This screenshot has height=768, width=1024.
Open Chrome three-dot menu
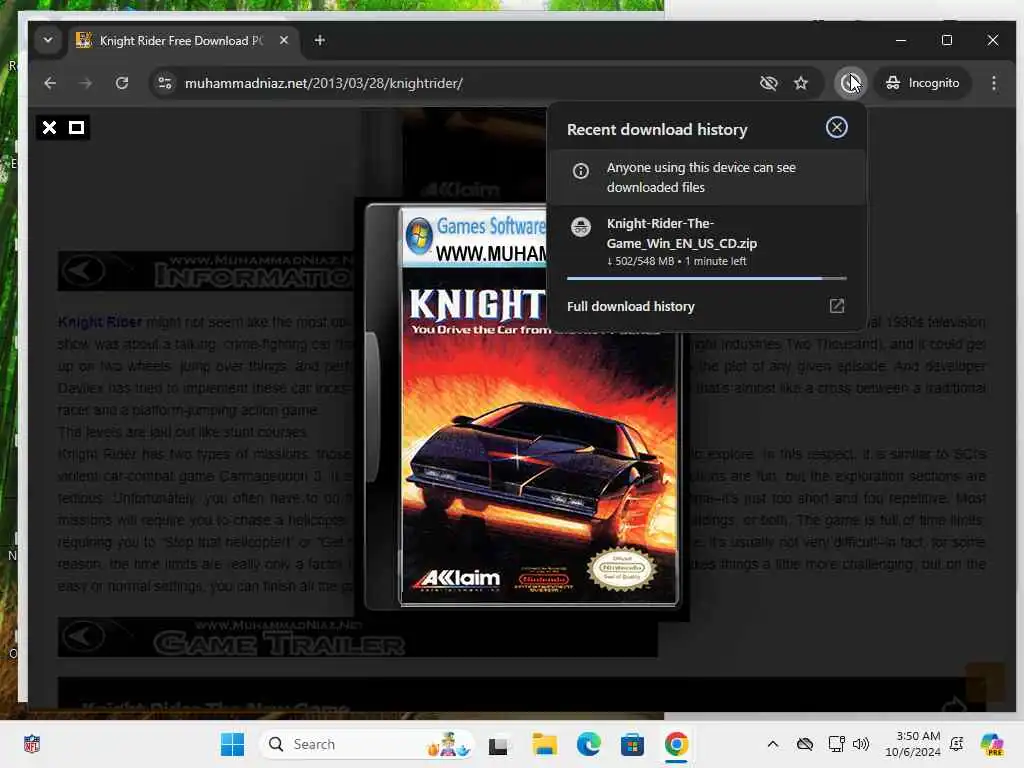tap(994, 83)
